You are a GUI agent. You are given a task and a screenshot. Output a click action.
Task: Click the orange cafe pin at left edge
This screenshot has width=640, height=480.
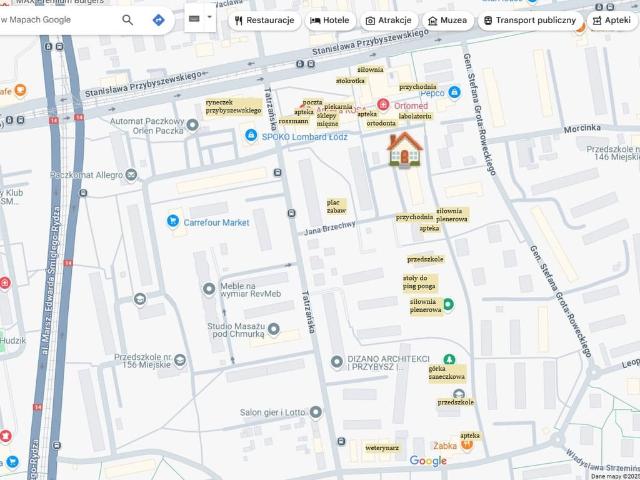pos(20,90)
